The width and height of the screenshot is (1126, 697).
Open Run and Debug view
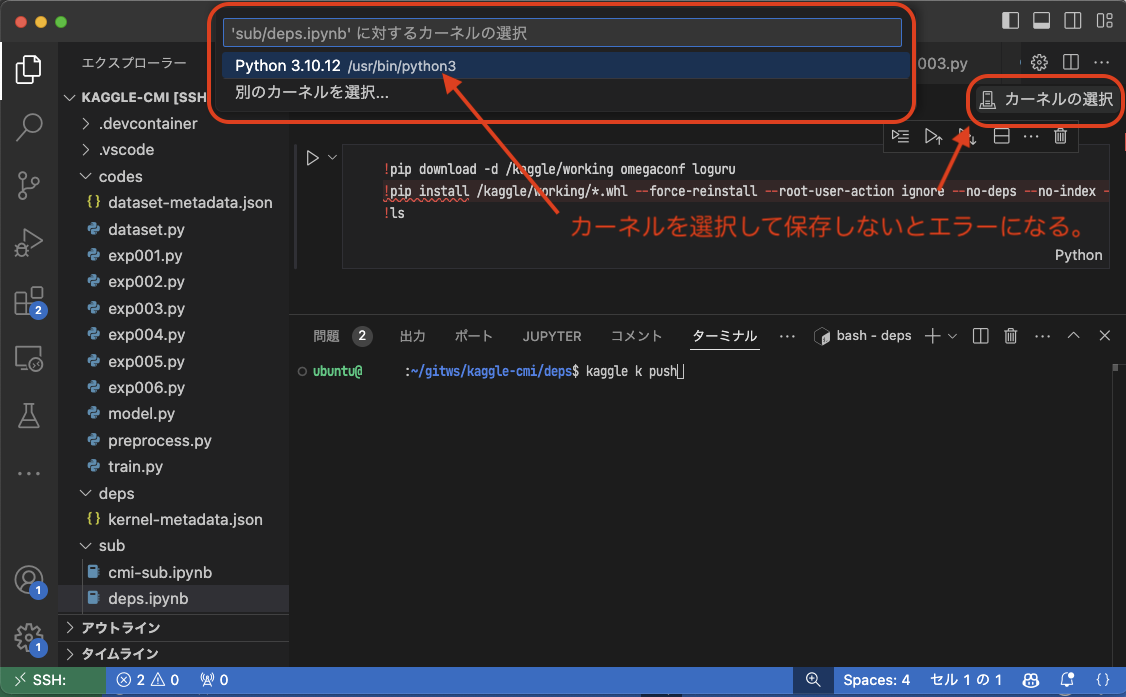[29, 243]
